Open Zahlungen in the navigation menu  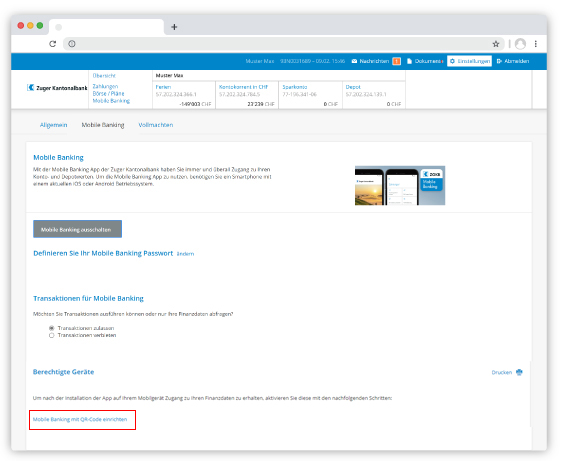(x=105, y=86)
